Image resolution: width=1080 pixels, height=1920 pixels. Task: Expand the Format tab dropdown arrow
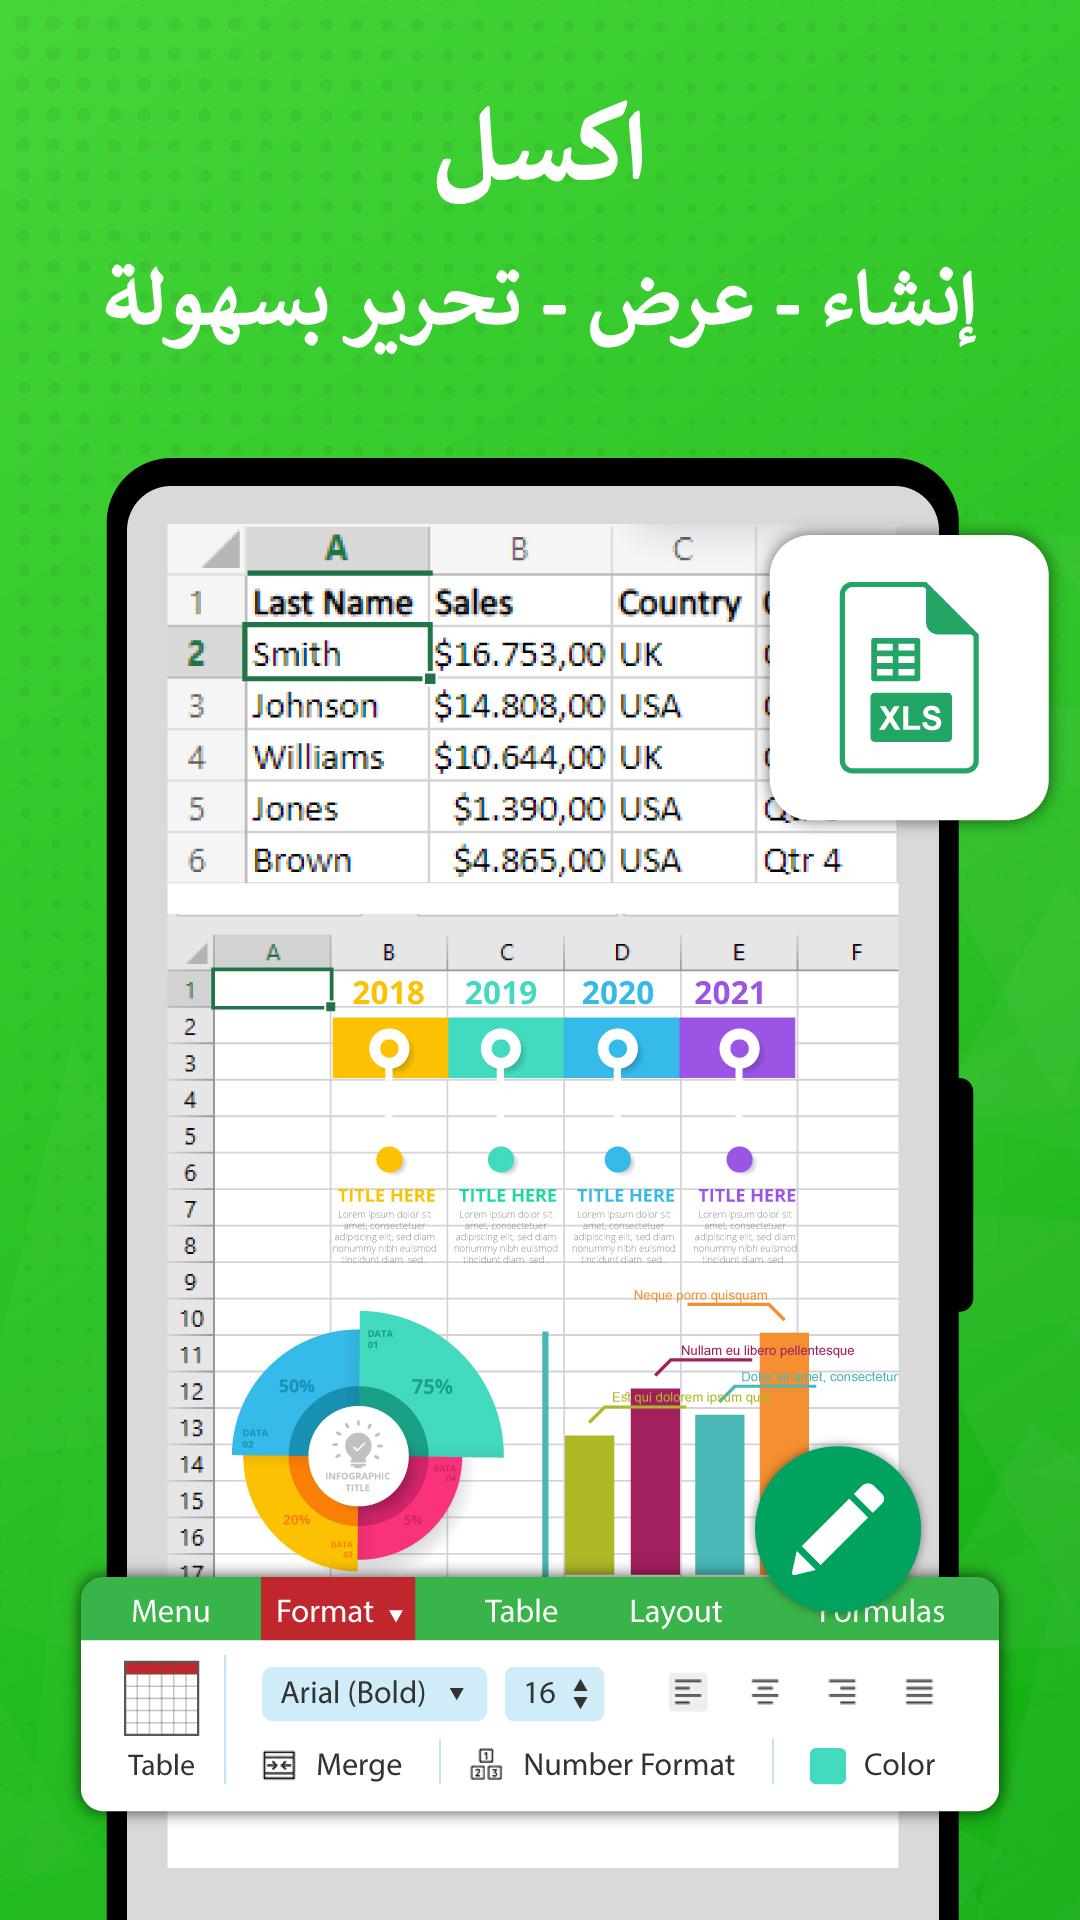tap(396, 1615)
